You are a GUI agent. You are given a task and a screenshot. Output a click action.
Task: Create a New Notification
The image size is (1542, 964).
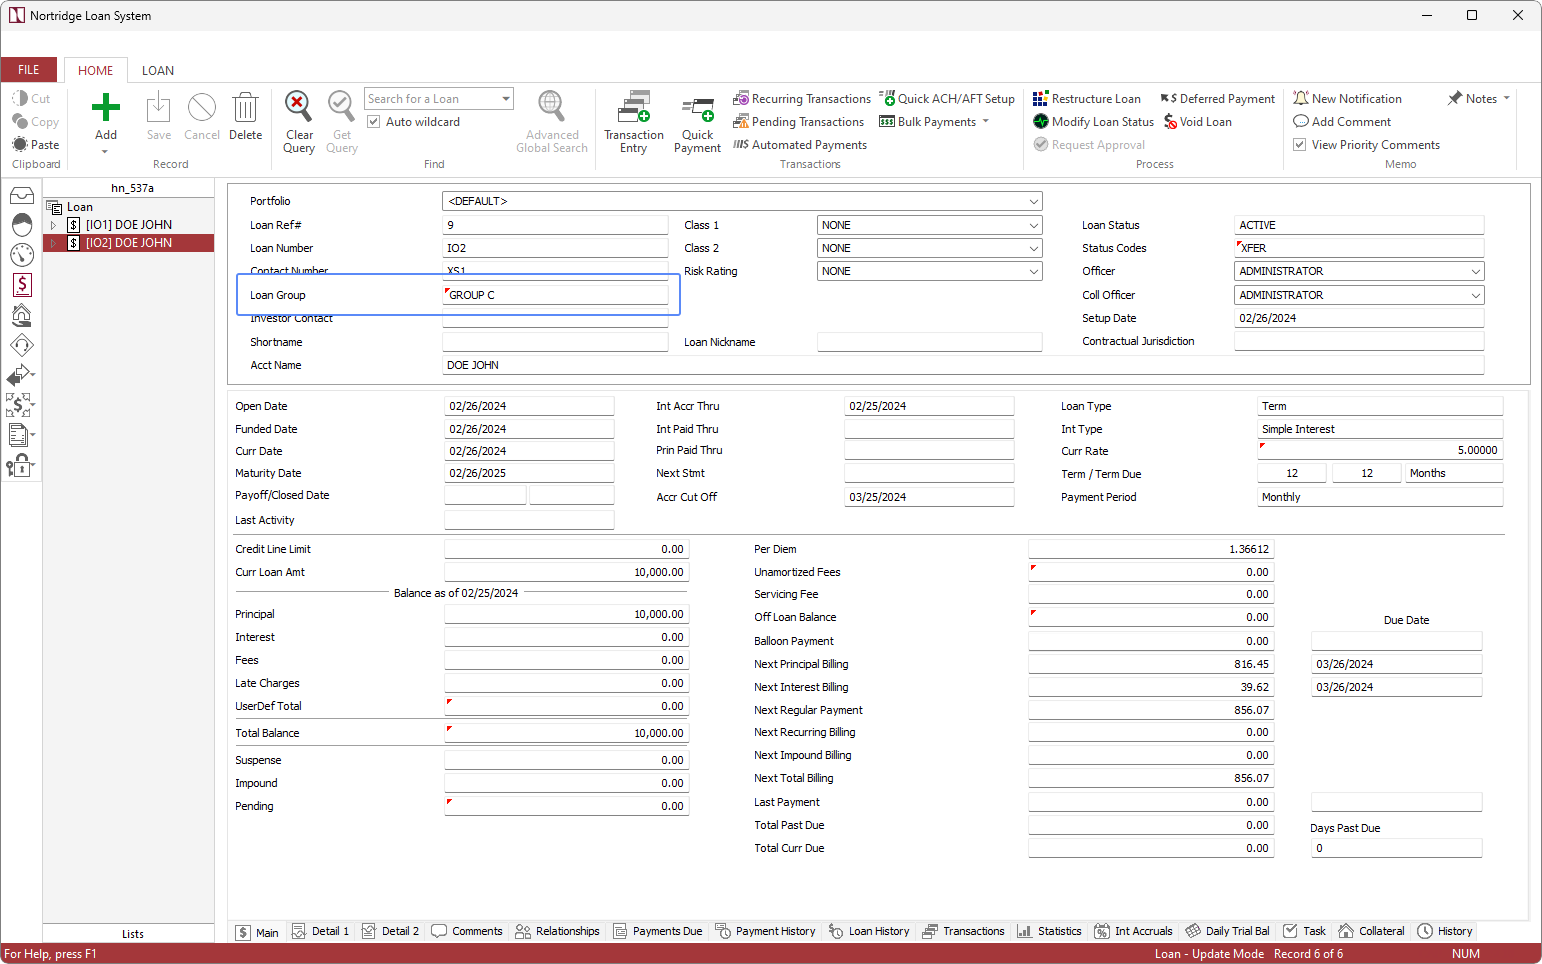click(1347, 99)
